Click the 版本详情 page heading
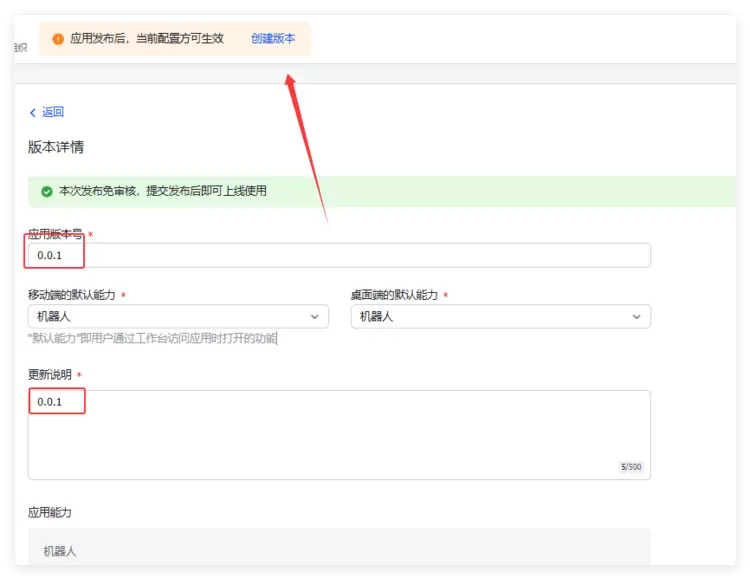The width and height of the screenshot is (750, 579). [56, 147]
